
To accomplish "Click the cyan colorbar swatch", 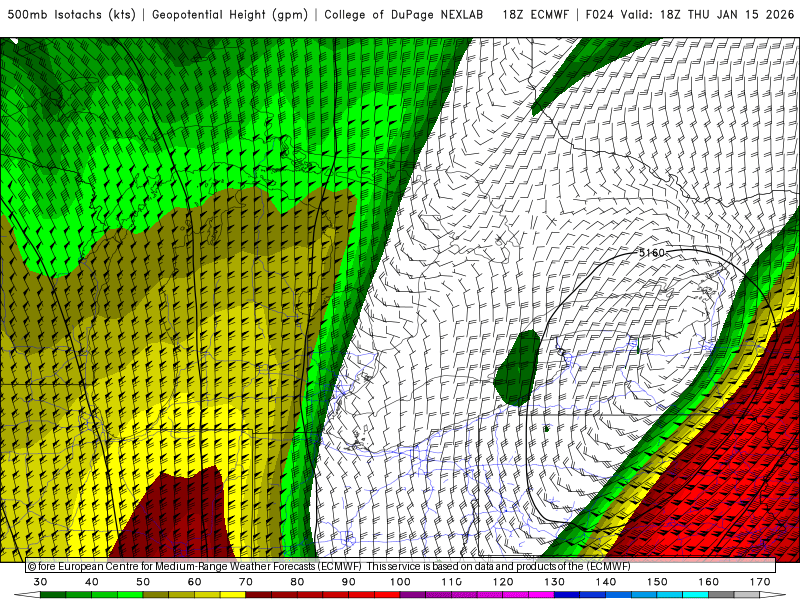I will 696,595.
